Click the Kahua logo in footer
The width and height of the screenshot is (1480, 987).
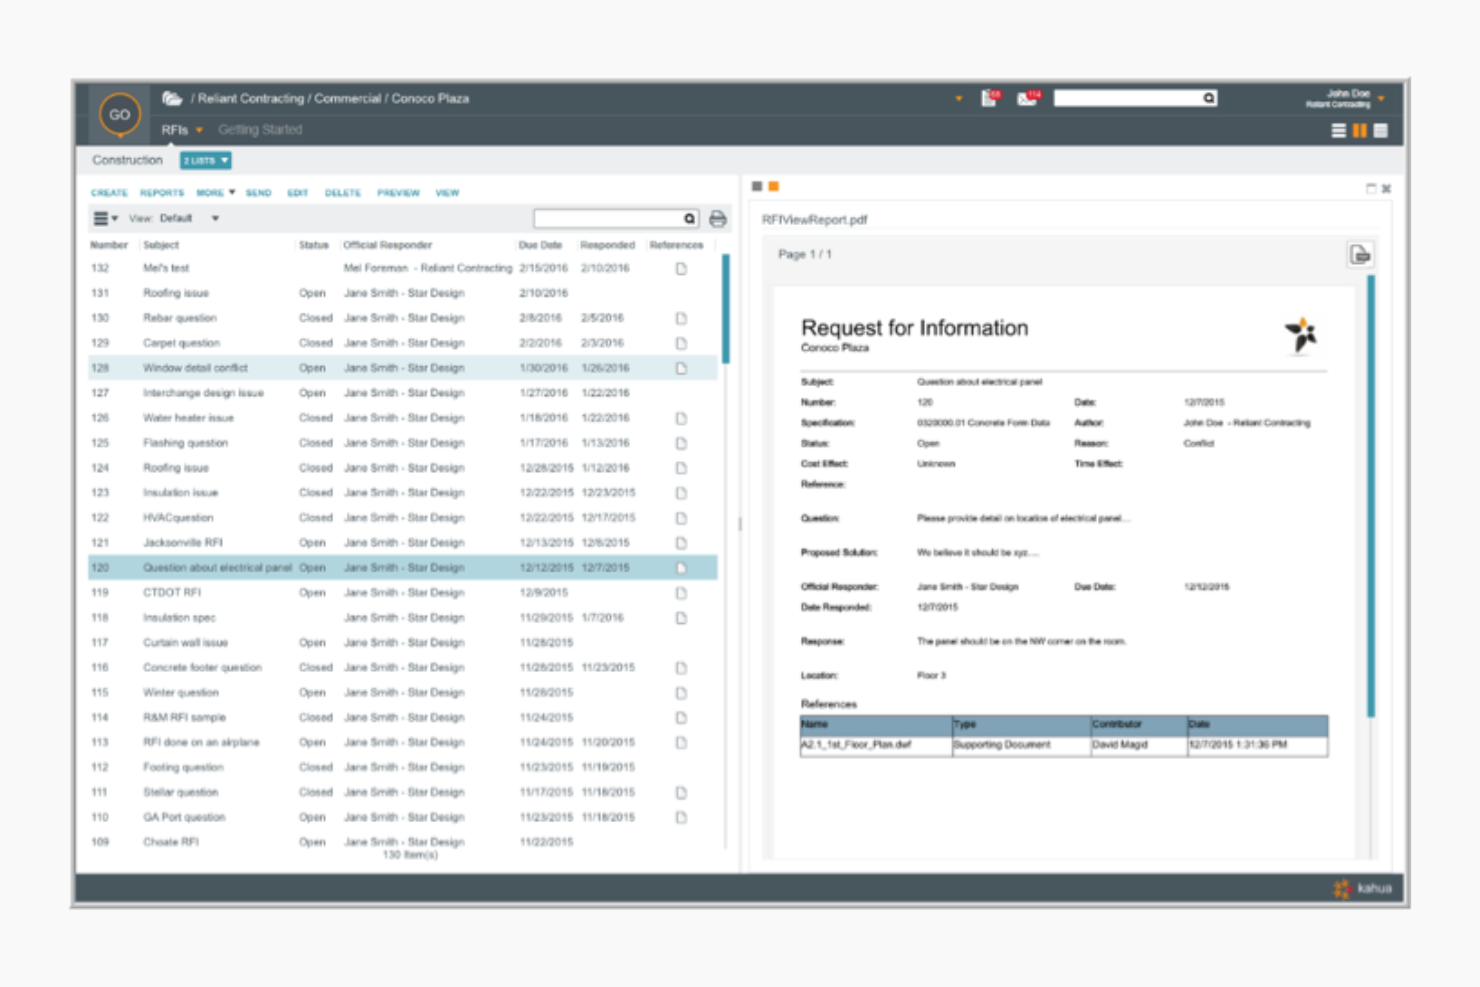(x=1362, y=888)
